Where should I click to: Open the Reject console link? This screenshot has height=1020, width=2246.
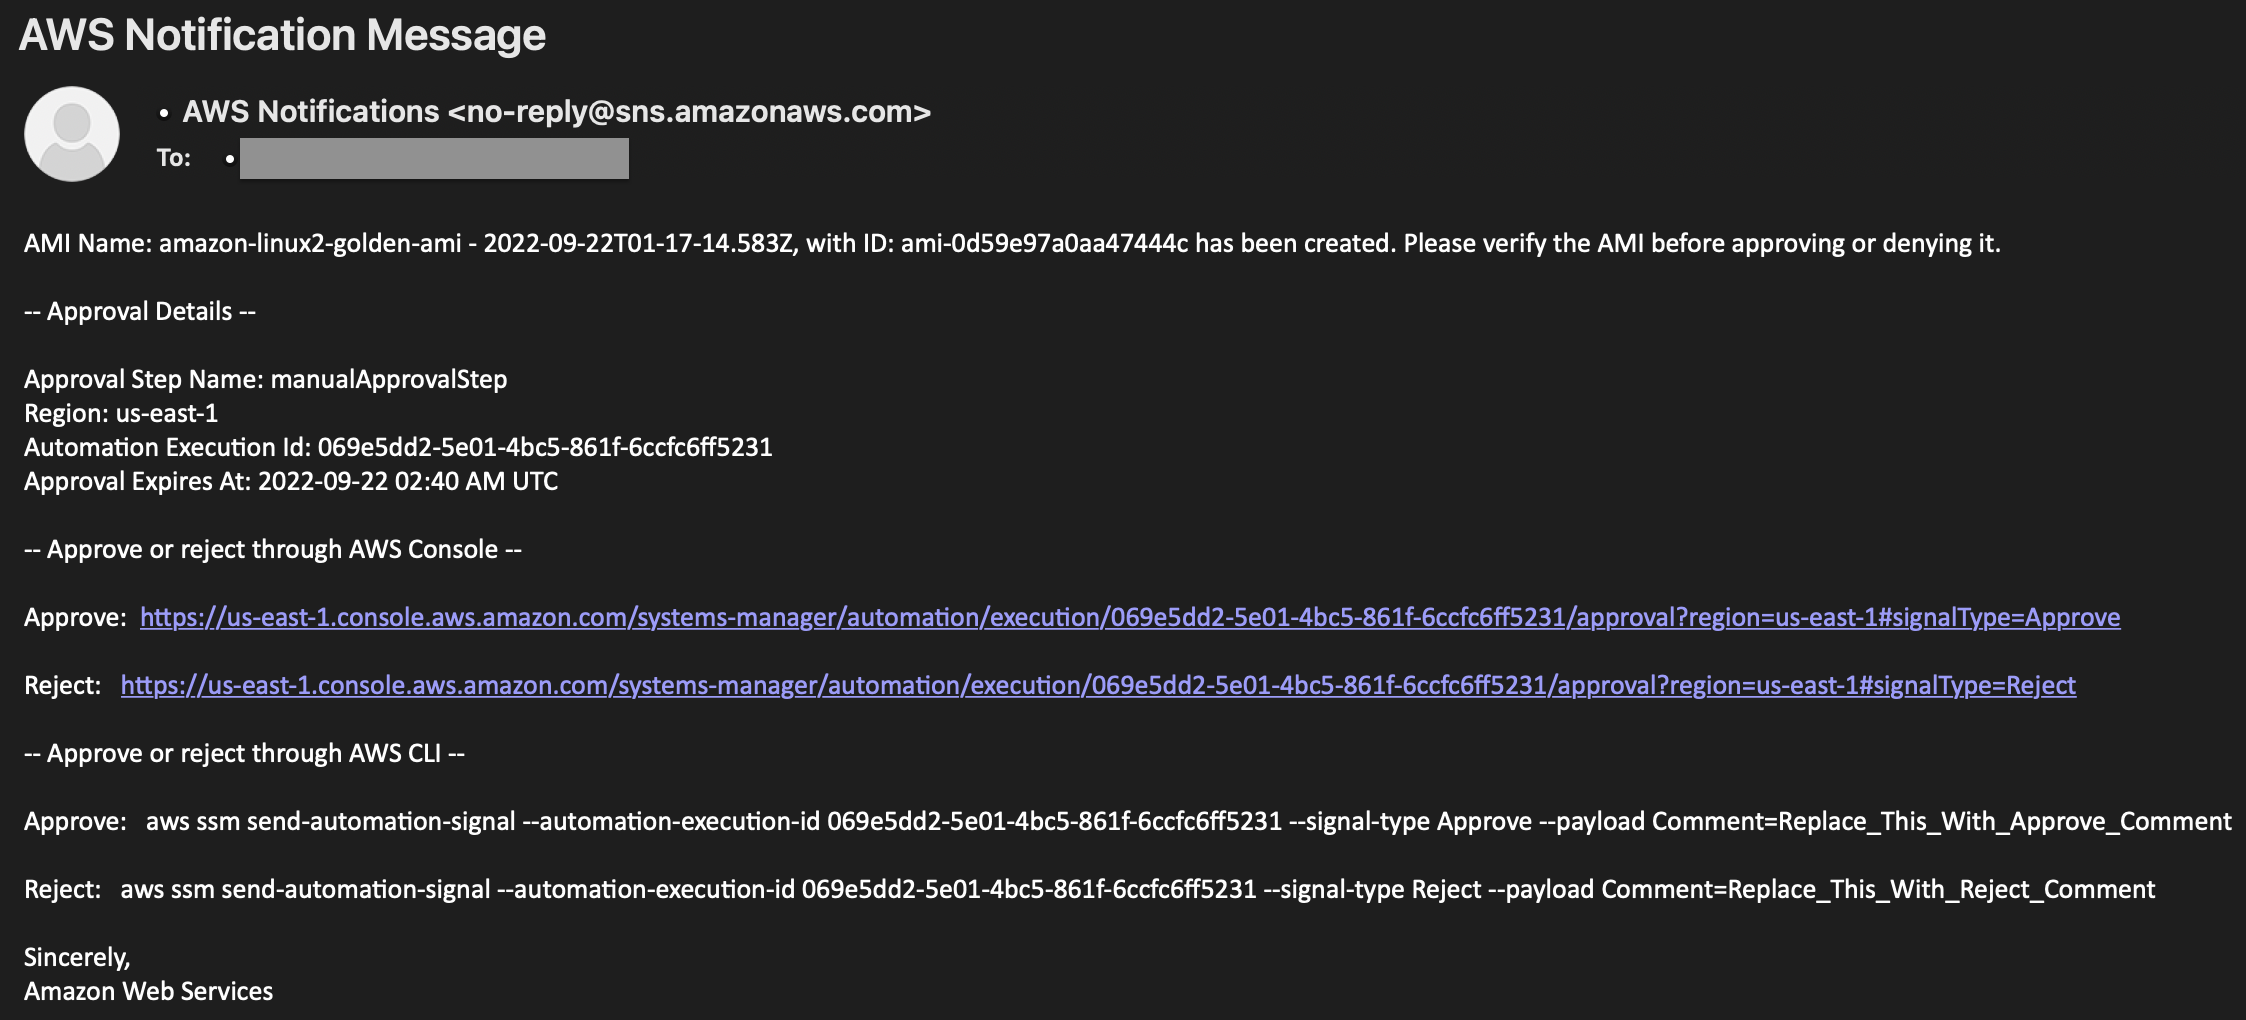[x=1098, y=686]
